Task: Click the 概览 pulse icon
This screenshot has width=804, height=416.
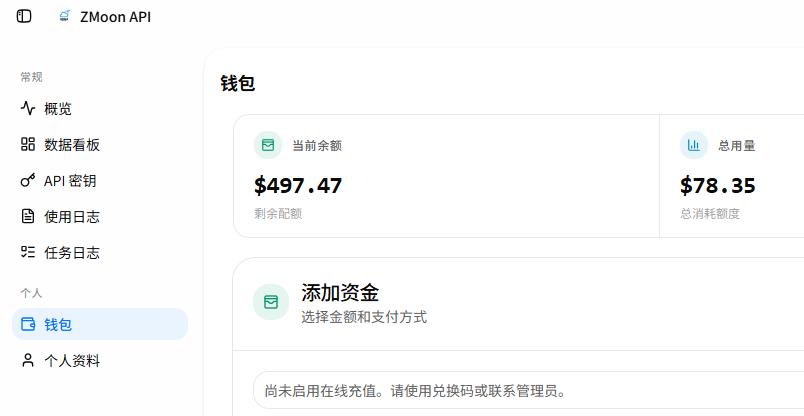Action: point(28,108)
